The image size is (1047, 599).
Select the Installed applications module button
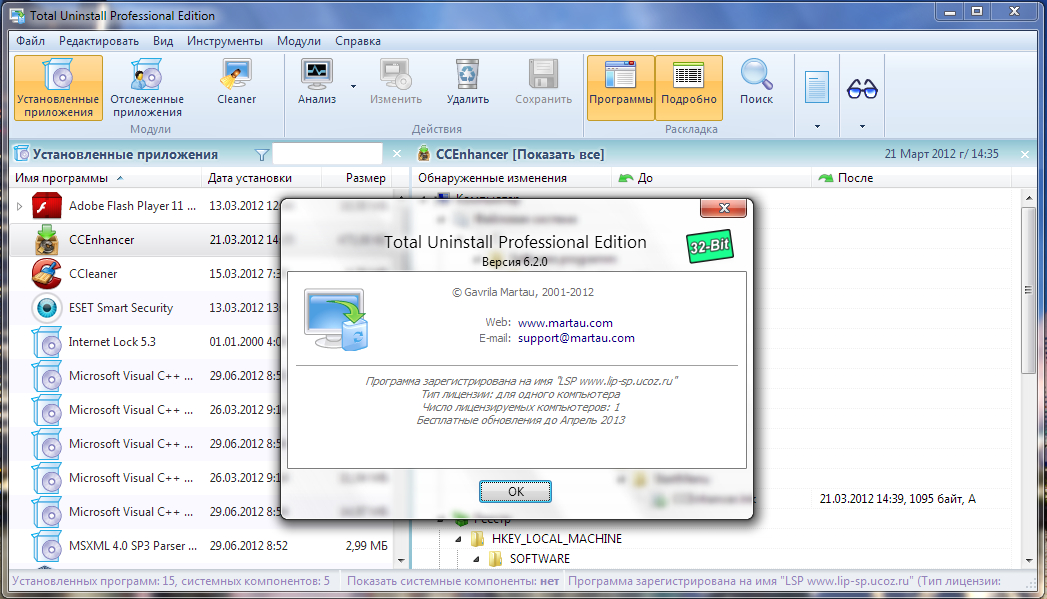[x=58, y=88]
